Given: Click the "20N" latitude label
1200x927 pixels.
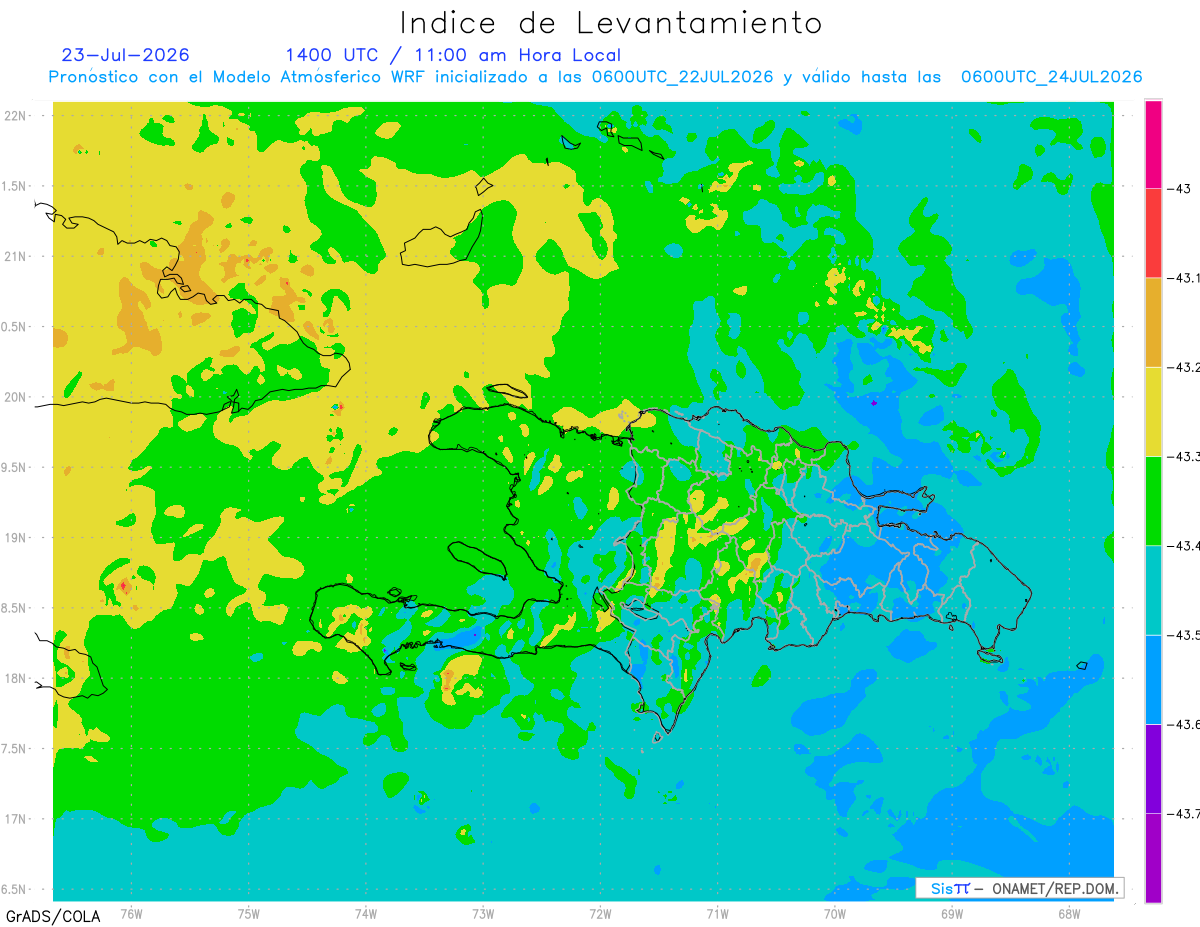Looking at the screenshot, I should click(x=17, y=397).
